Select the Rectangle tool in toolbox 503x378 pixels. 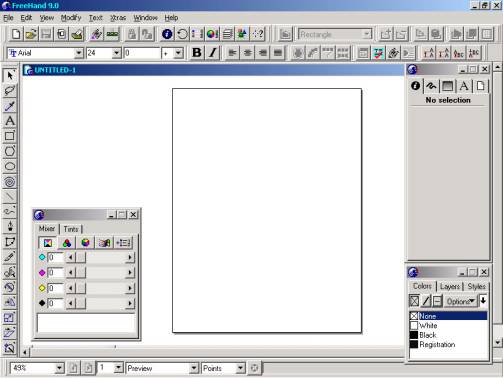pyautogui.click(x=10, y=136)
